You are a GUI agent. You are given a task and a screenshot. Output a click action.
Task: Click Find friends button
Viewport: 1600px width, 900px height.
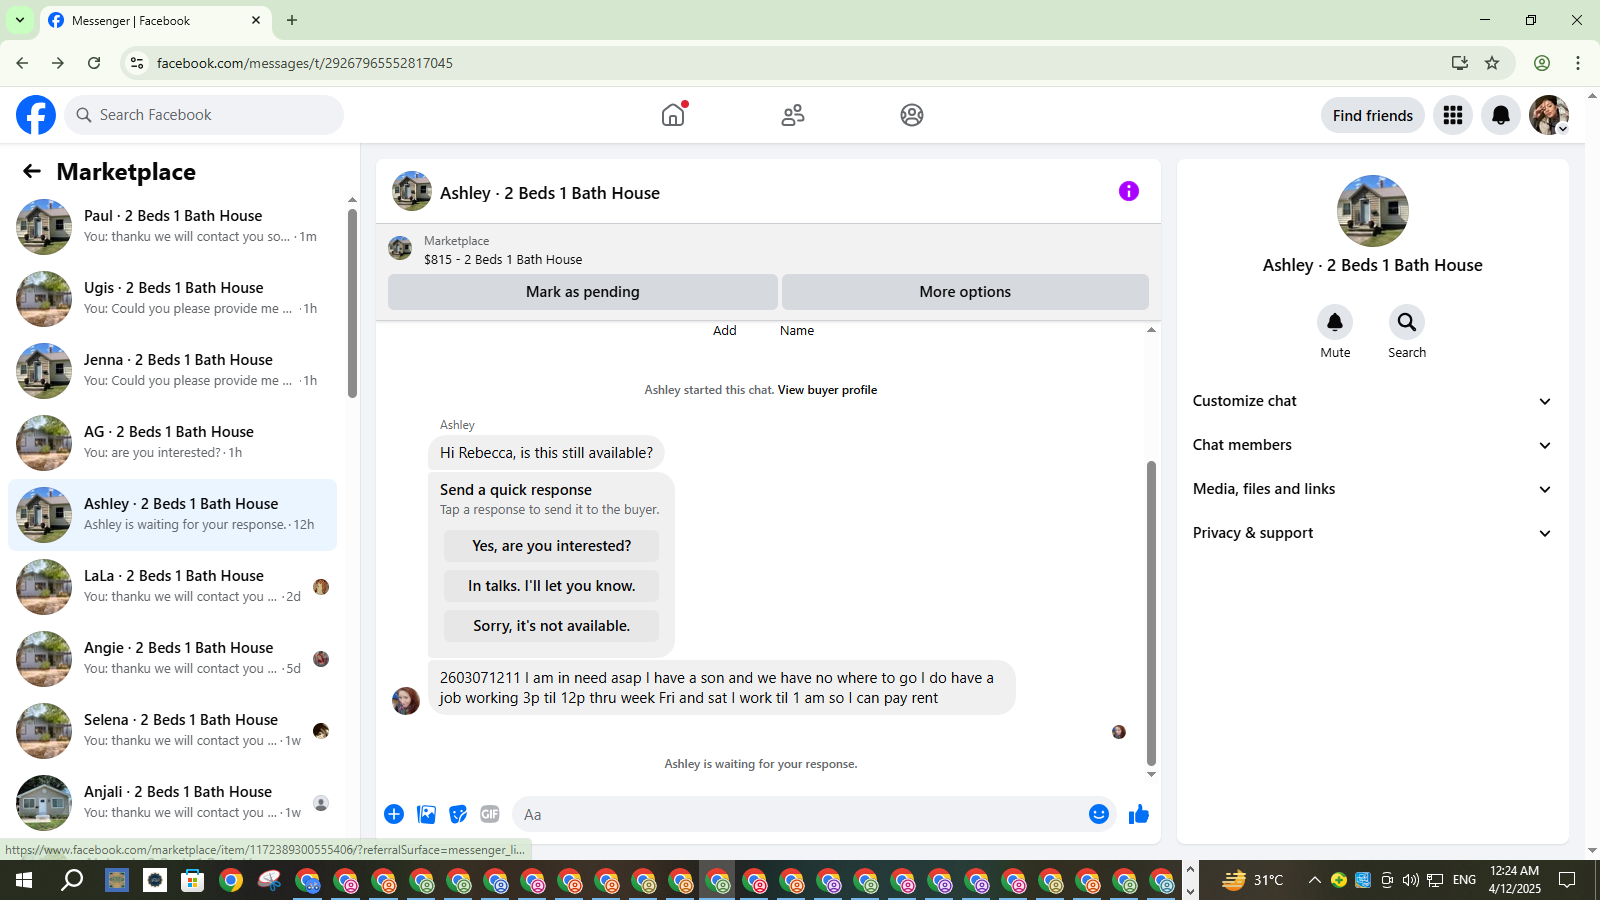click(1373, 115)
